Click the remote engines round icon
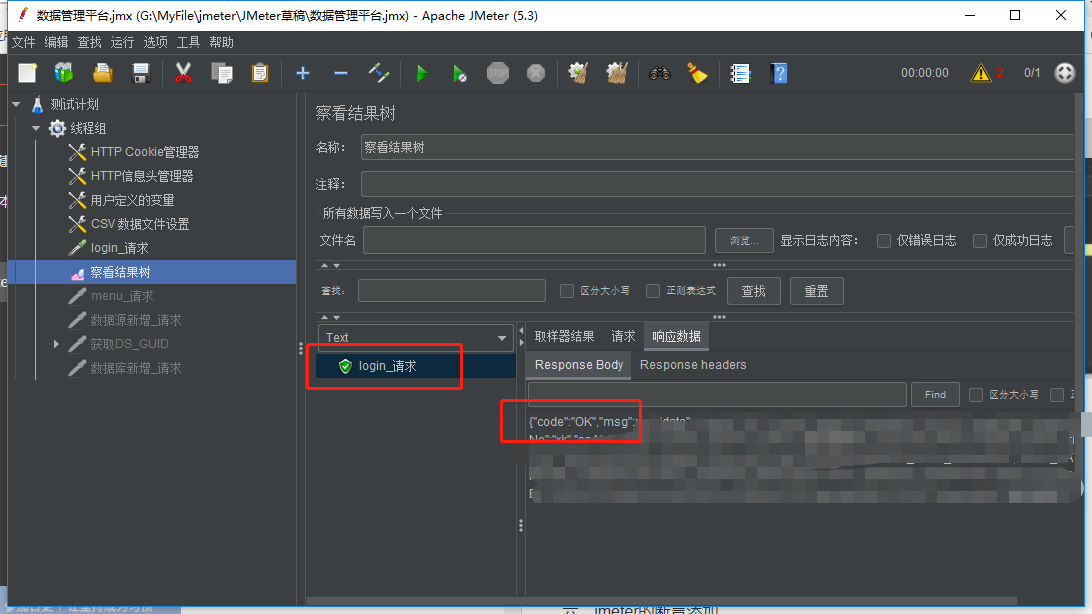 click(x=1065, y=72)
